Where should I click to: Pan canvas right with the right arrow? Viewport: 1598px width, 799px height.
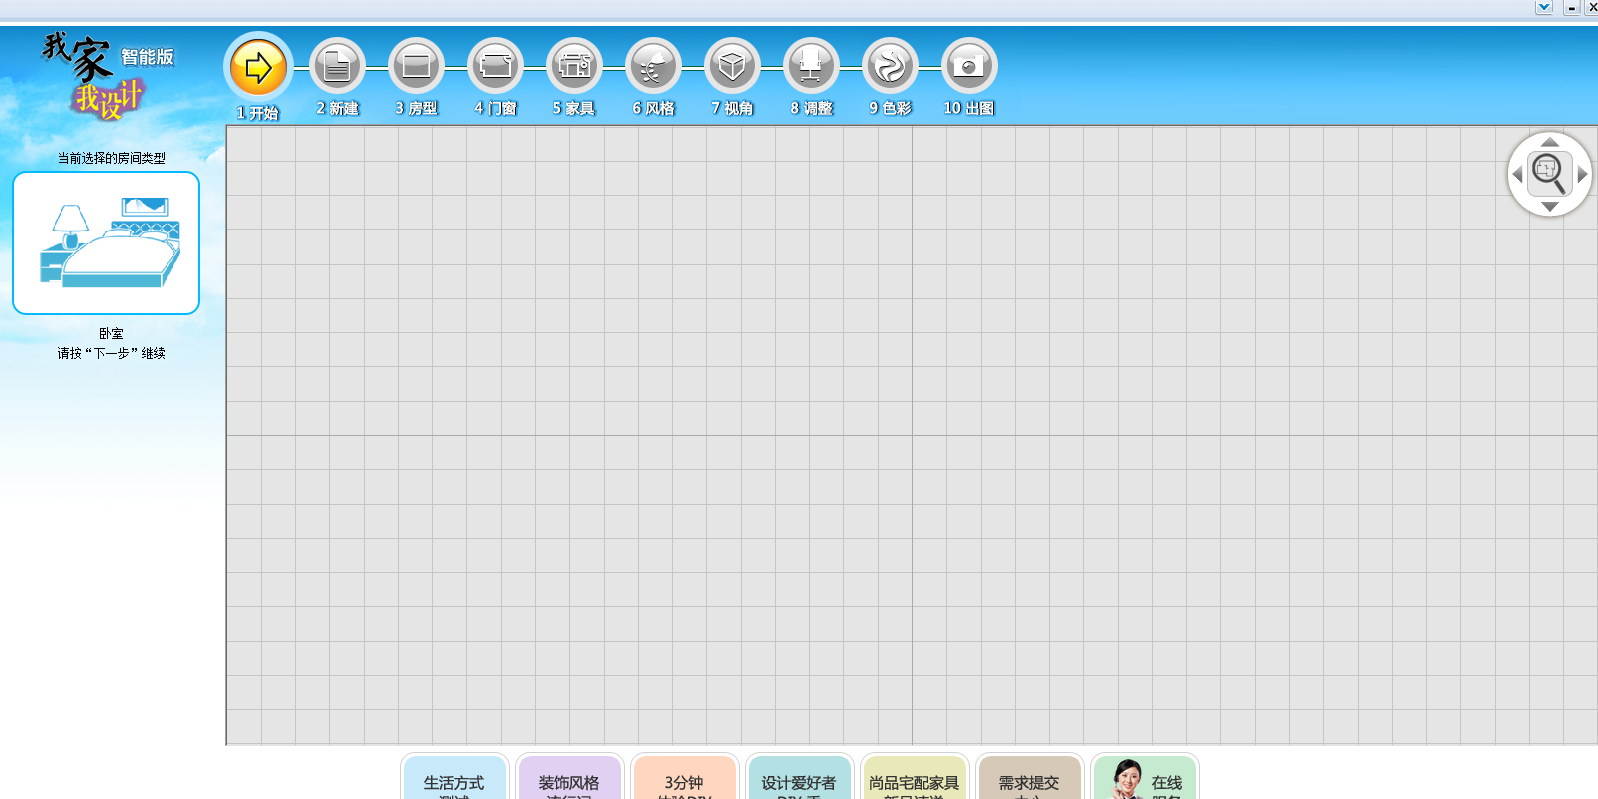(x=1582, y=174)
